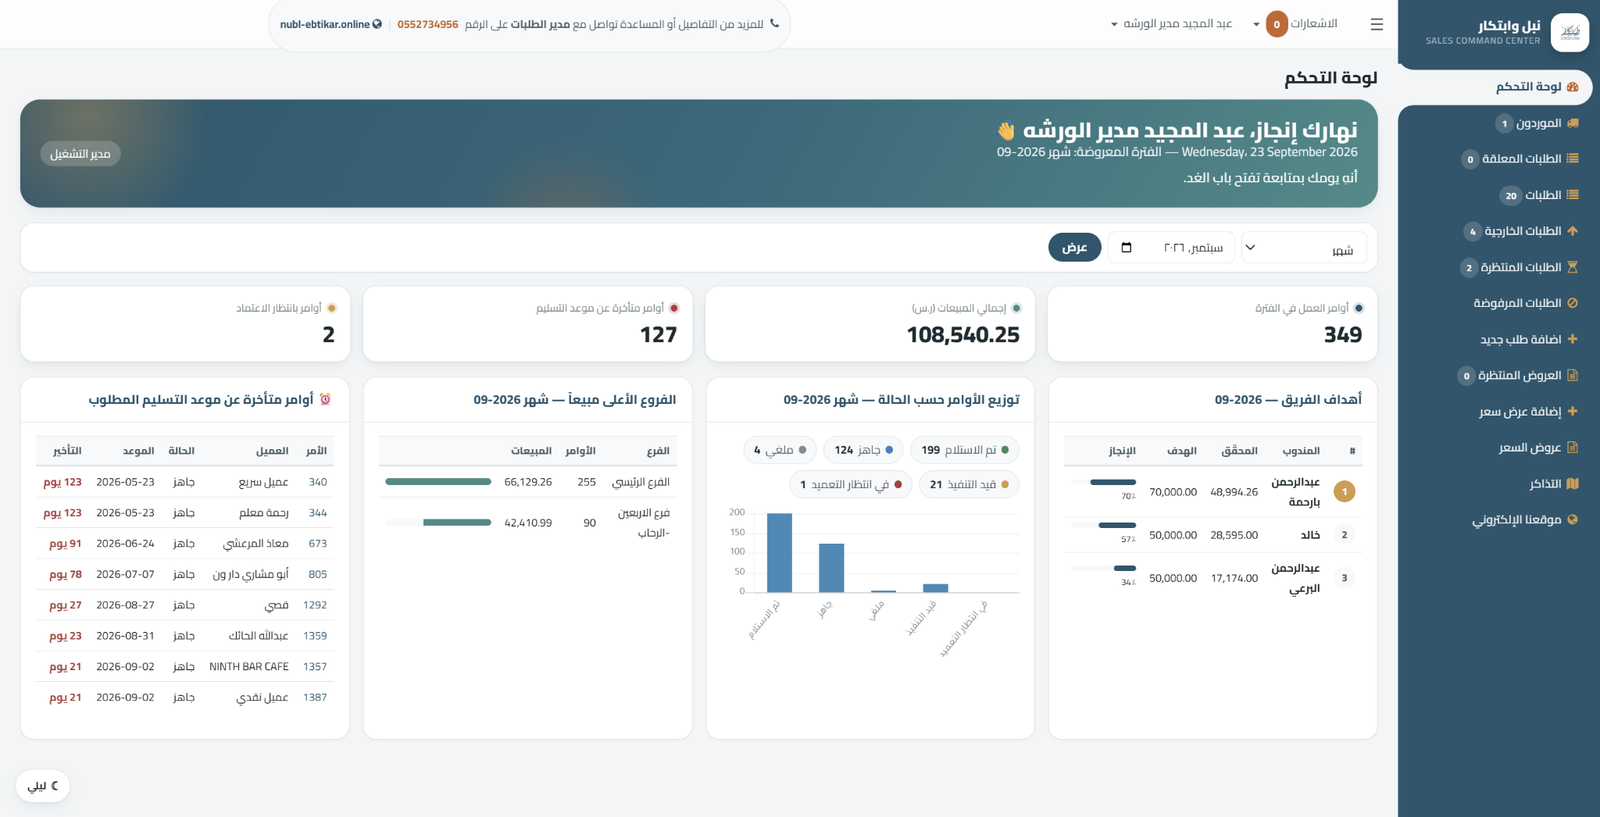
Task: Toggle the في انتظار التعميد 1 legend chip
Action: coord(851,484)
